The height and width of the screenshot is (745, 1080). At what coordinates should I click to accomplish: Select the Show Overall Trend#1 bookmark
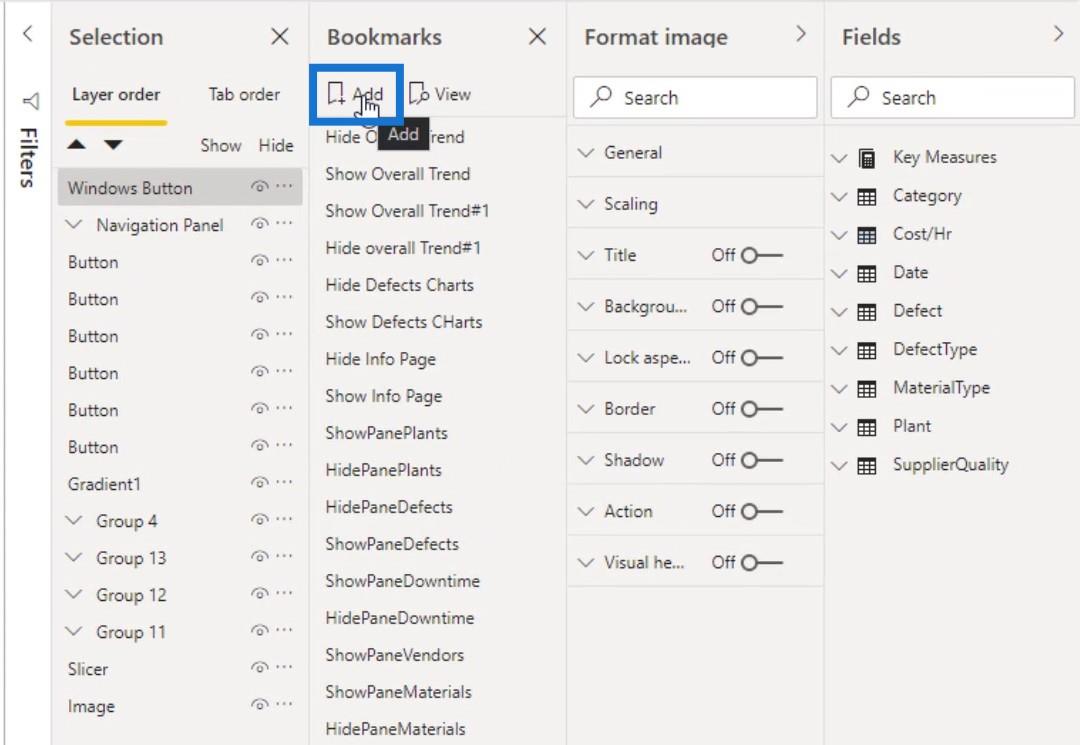407,211
